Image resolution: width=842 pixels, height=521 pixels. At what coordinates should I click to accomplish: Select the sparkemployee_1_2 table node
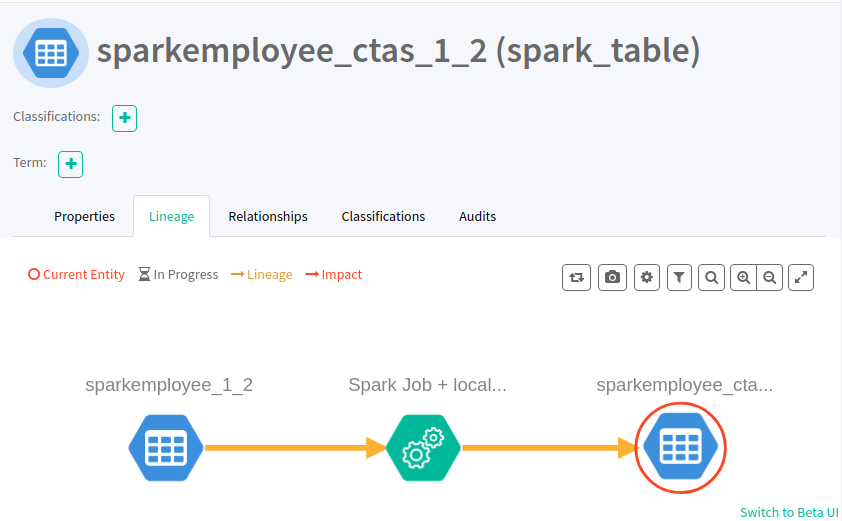click(x=166, y=447)
